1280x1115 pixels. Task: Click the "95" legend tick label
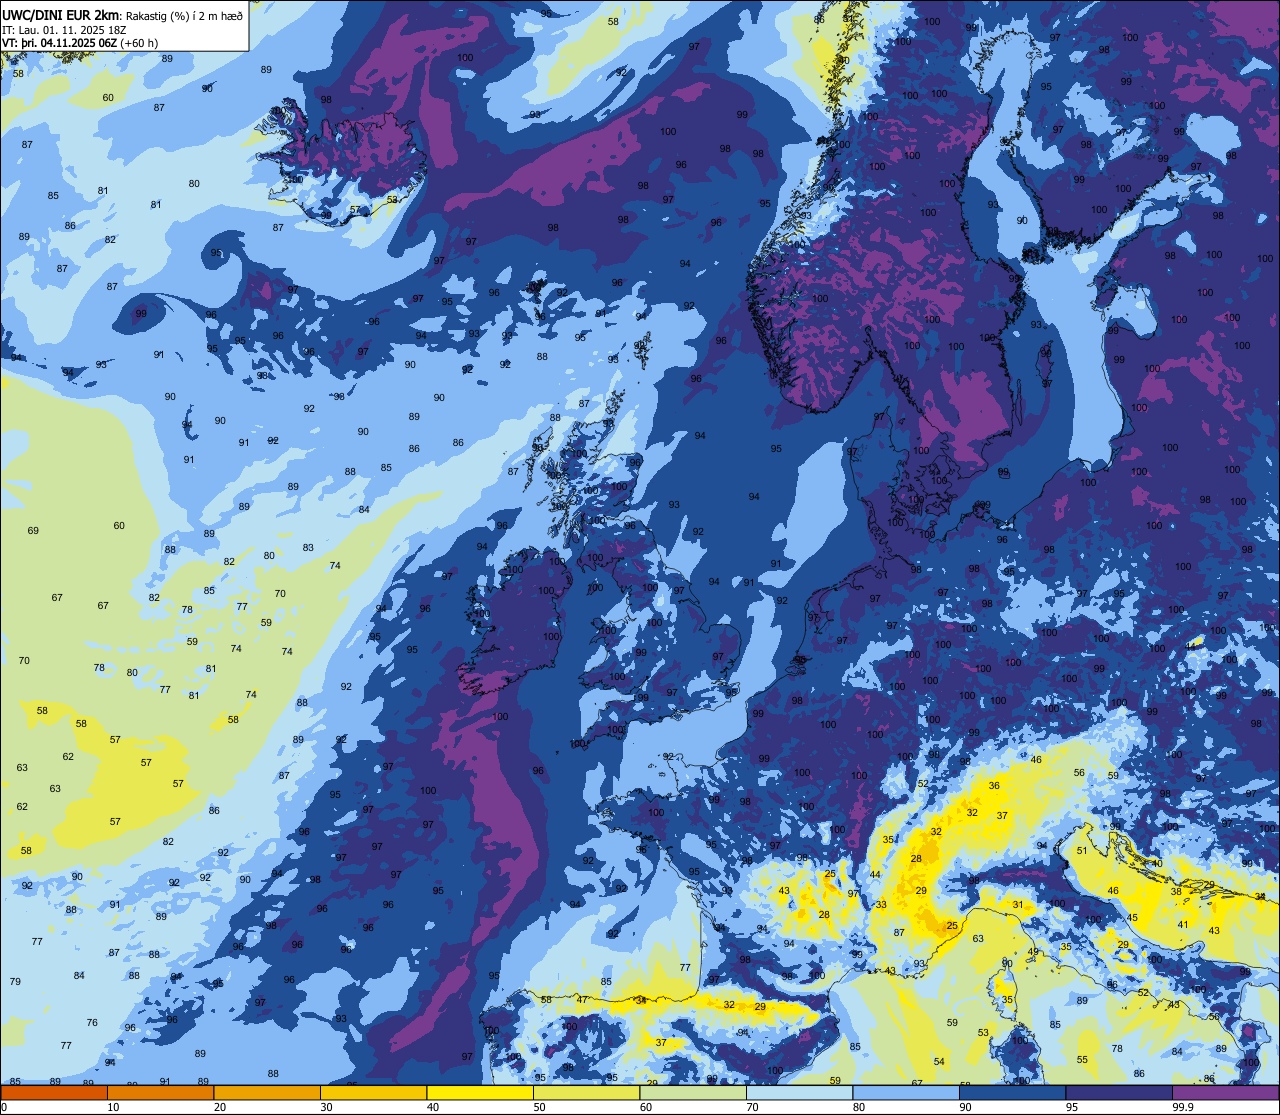[x=1073, y=1107]
